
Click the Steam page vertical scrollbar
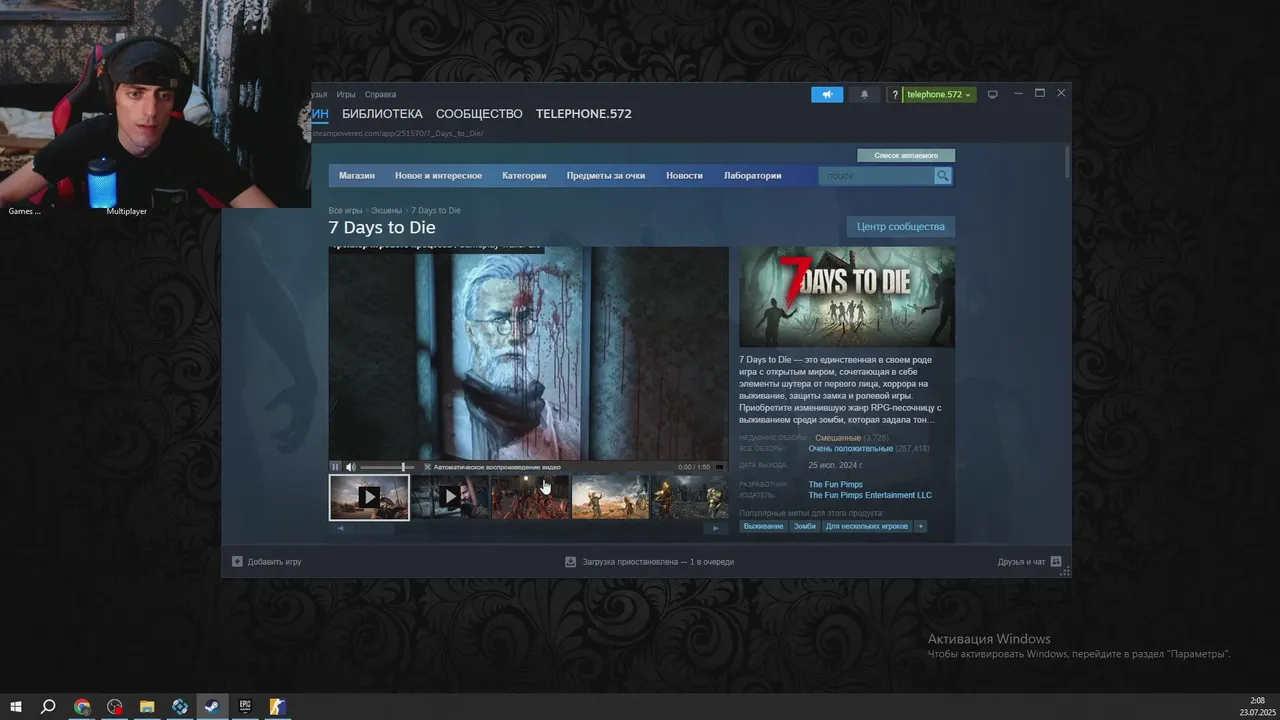click(1067, 162)
